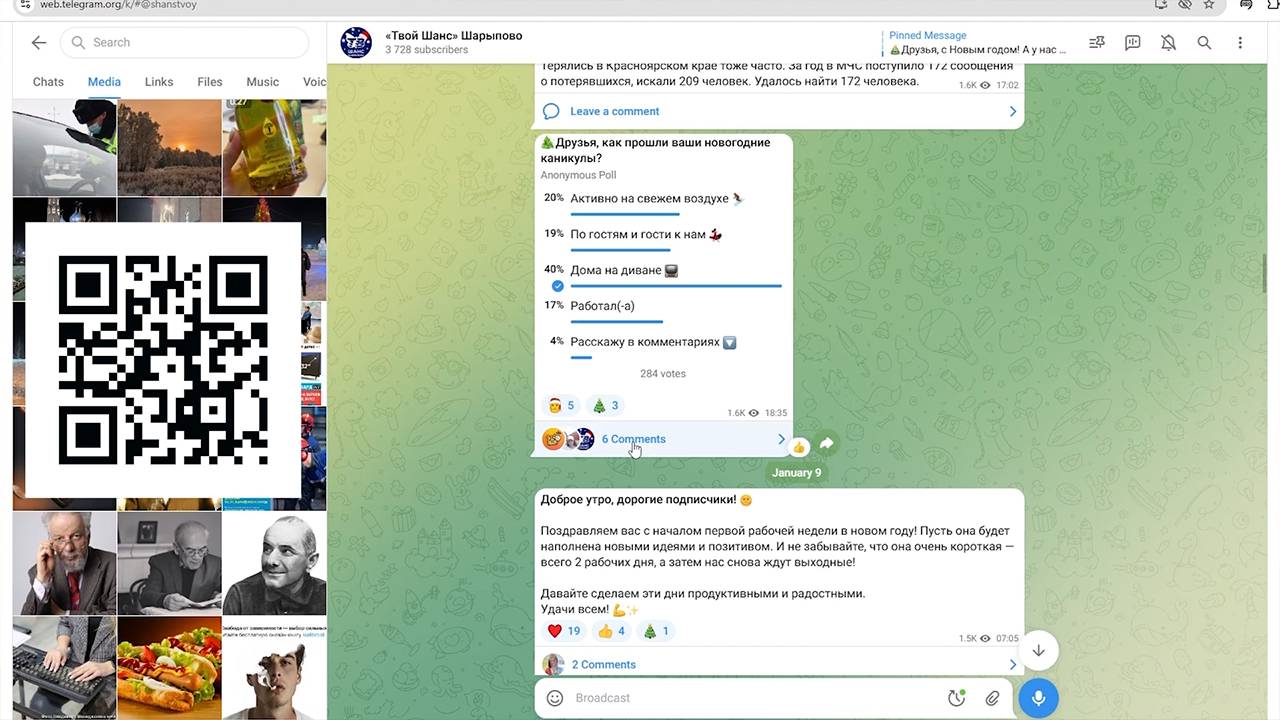
Task: Switch to the Music tab
Action: (263, 82)
